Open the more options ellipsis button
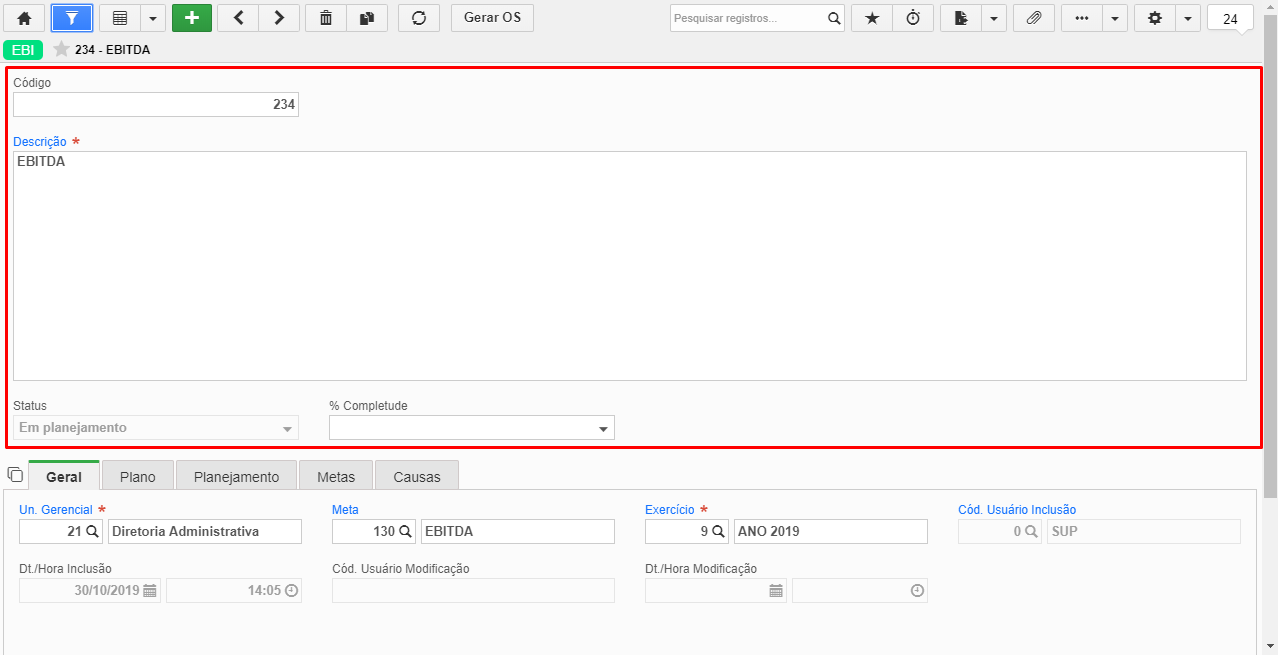Viewport: 1278px width, 655px height. click(x=1081, y=18)
